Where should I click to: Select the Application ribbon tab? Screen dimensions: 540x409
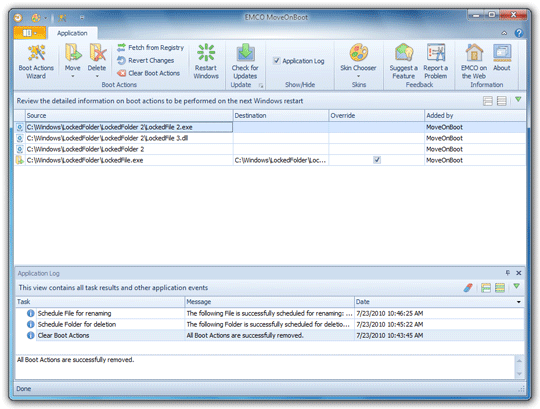coord(72,33)
